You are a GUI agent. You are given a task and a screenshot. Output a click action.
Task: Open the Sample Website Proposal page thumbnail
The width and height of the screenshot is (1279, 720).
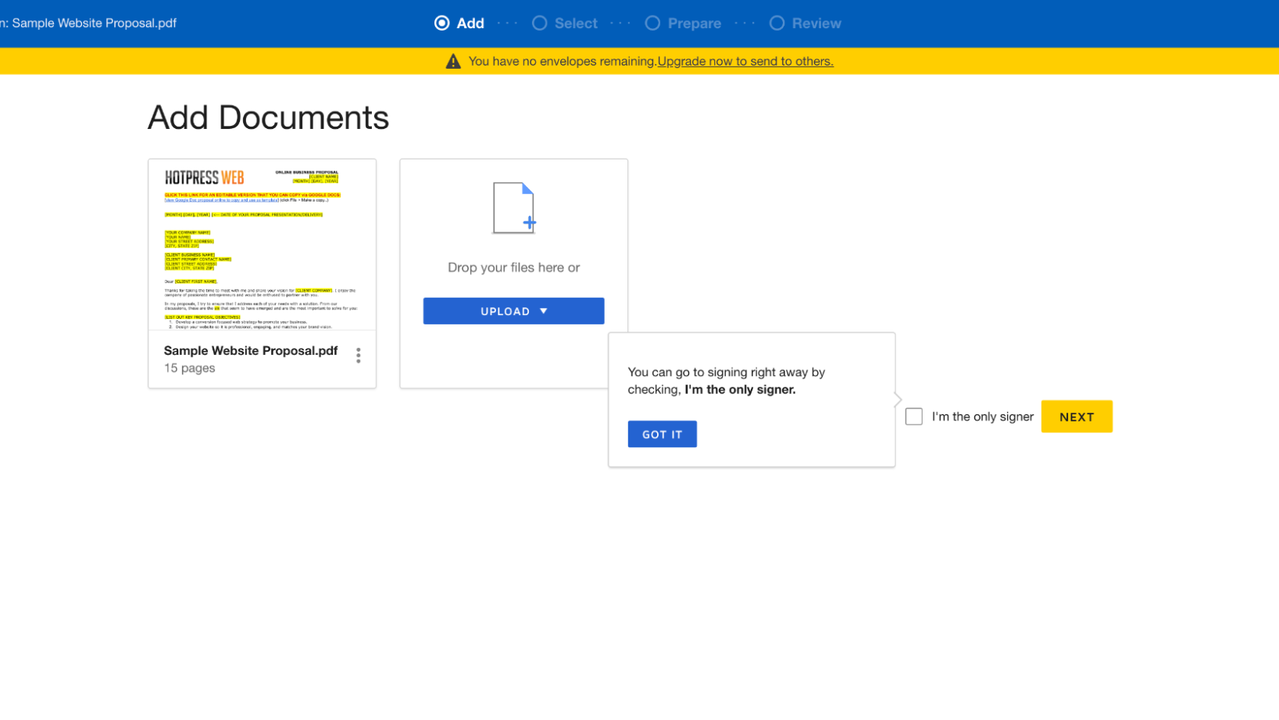coord(262,245)
